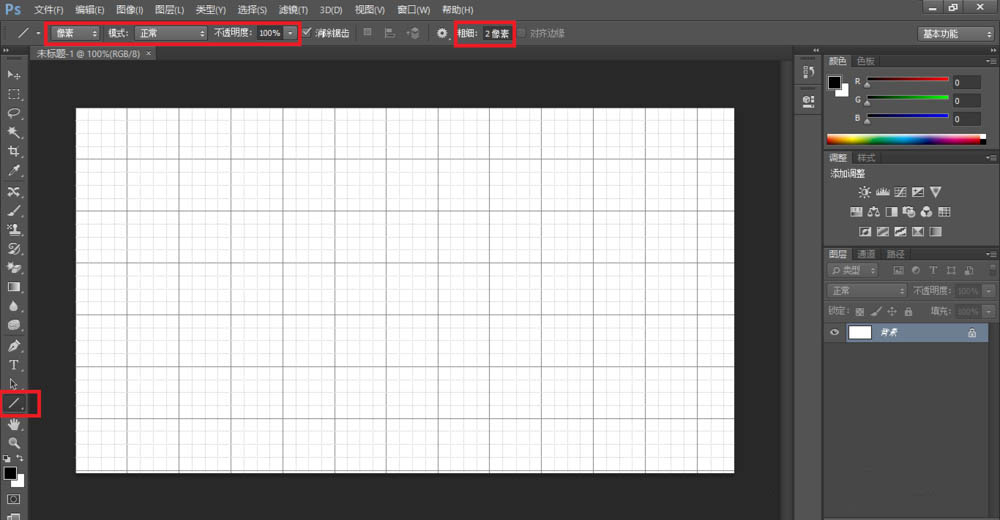Hide the 背景 layer eye icon

pos(834,332)
